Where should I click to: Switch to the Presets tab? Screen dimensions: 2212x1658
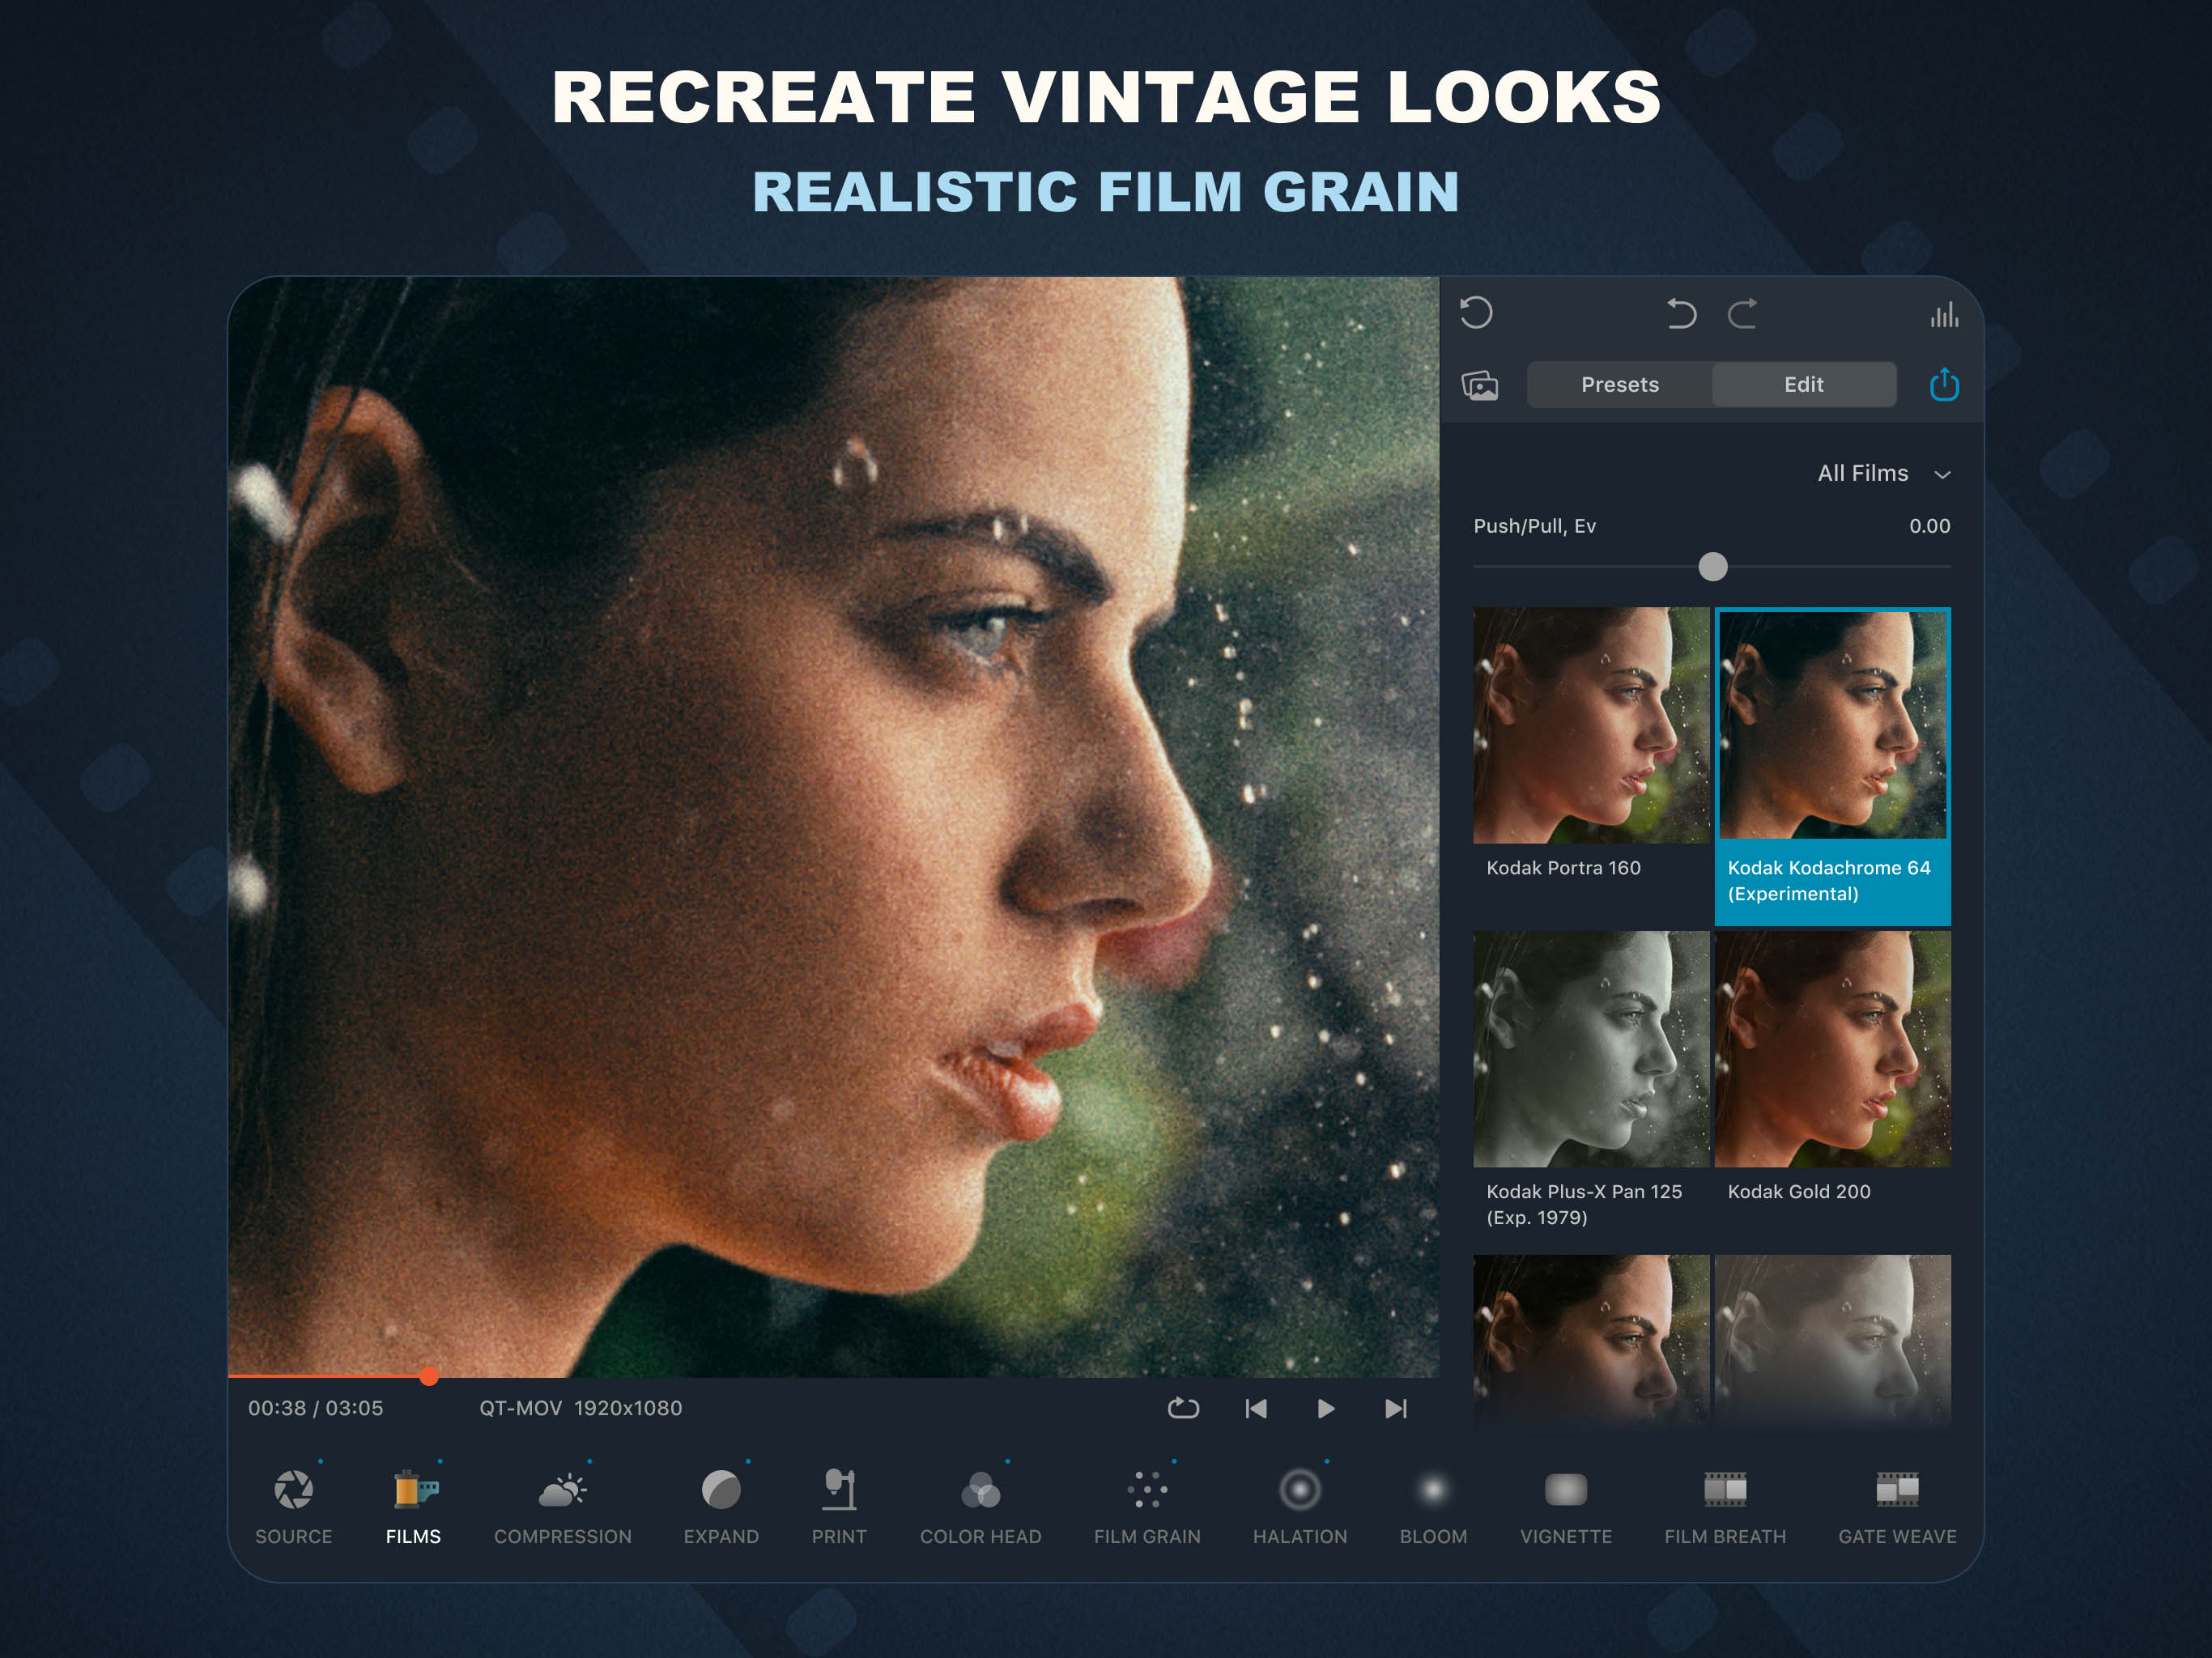coord(1619,385)
